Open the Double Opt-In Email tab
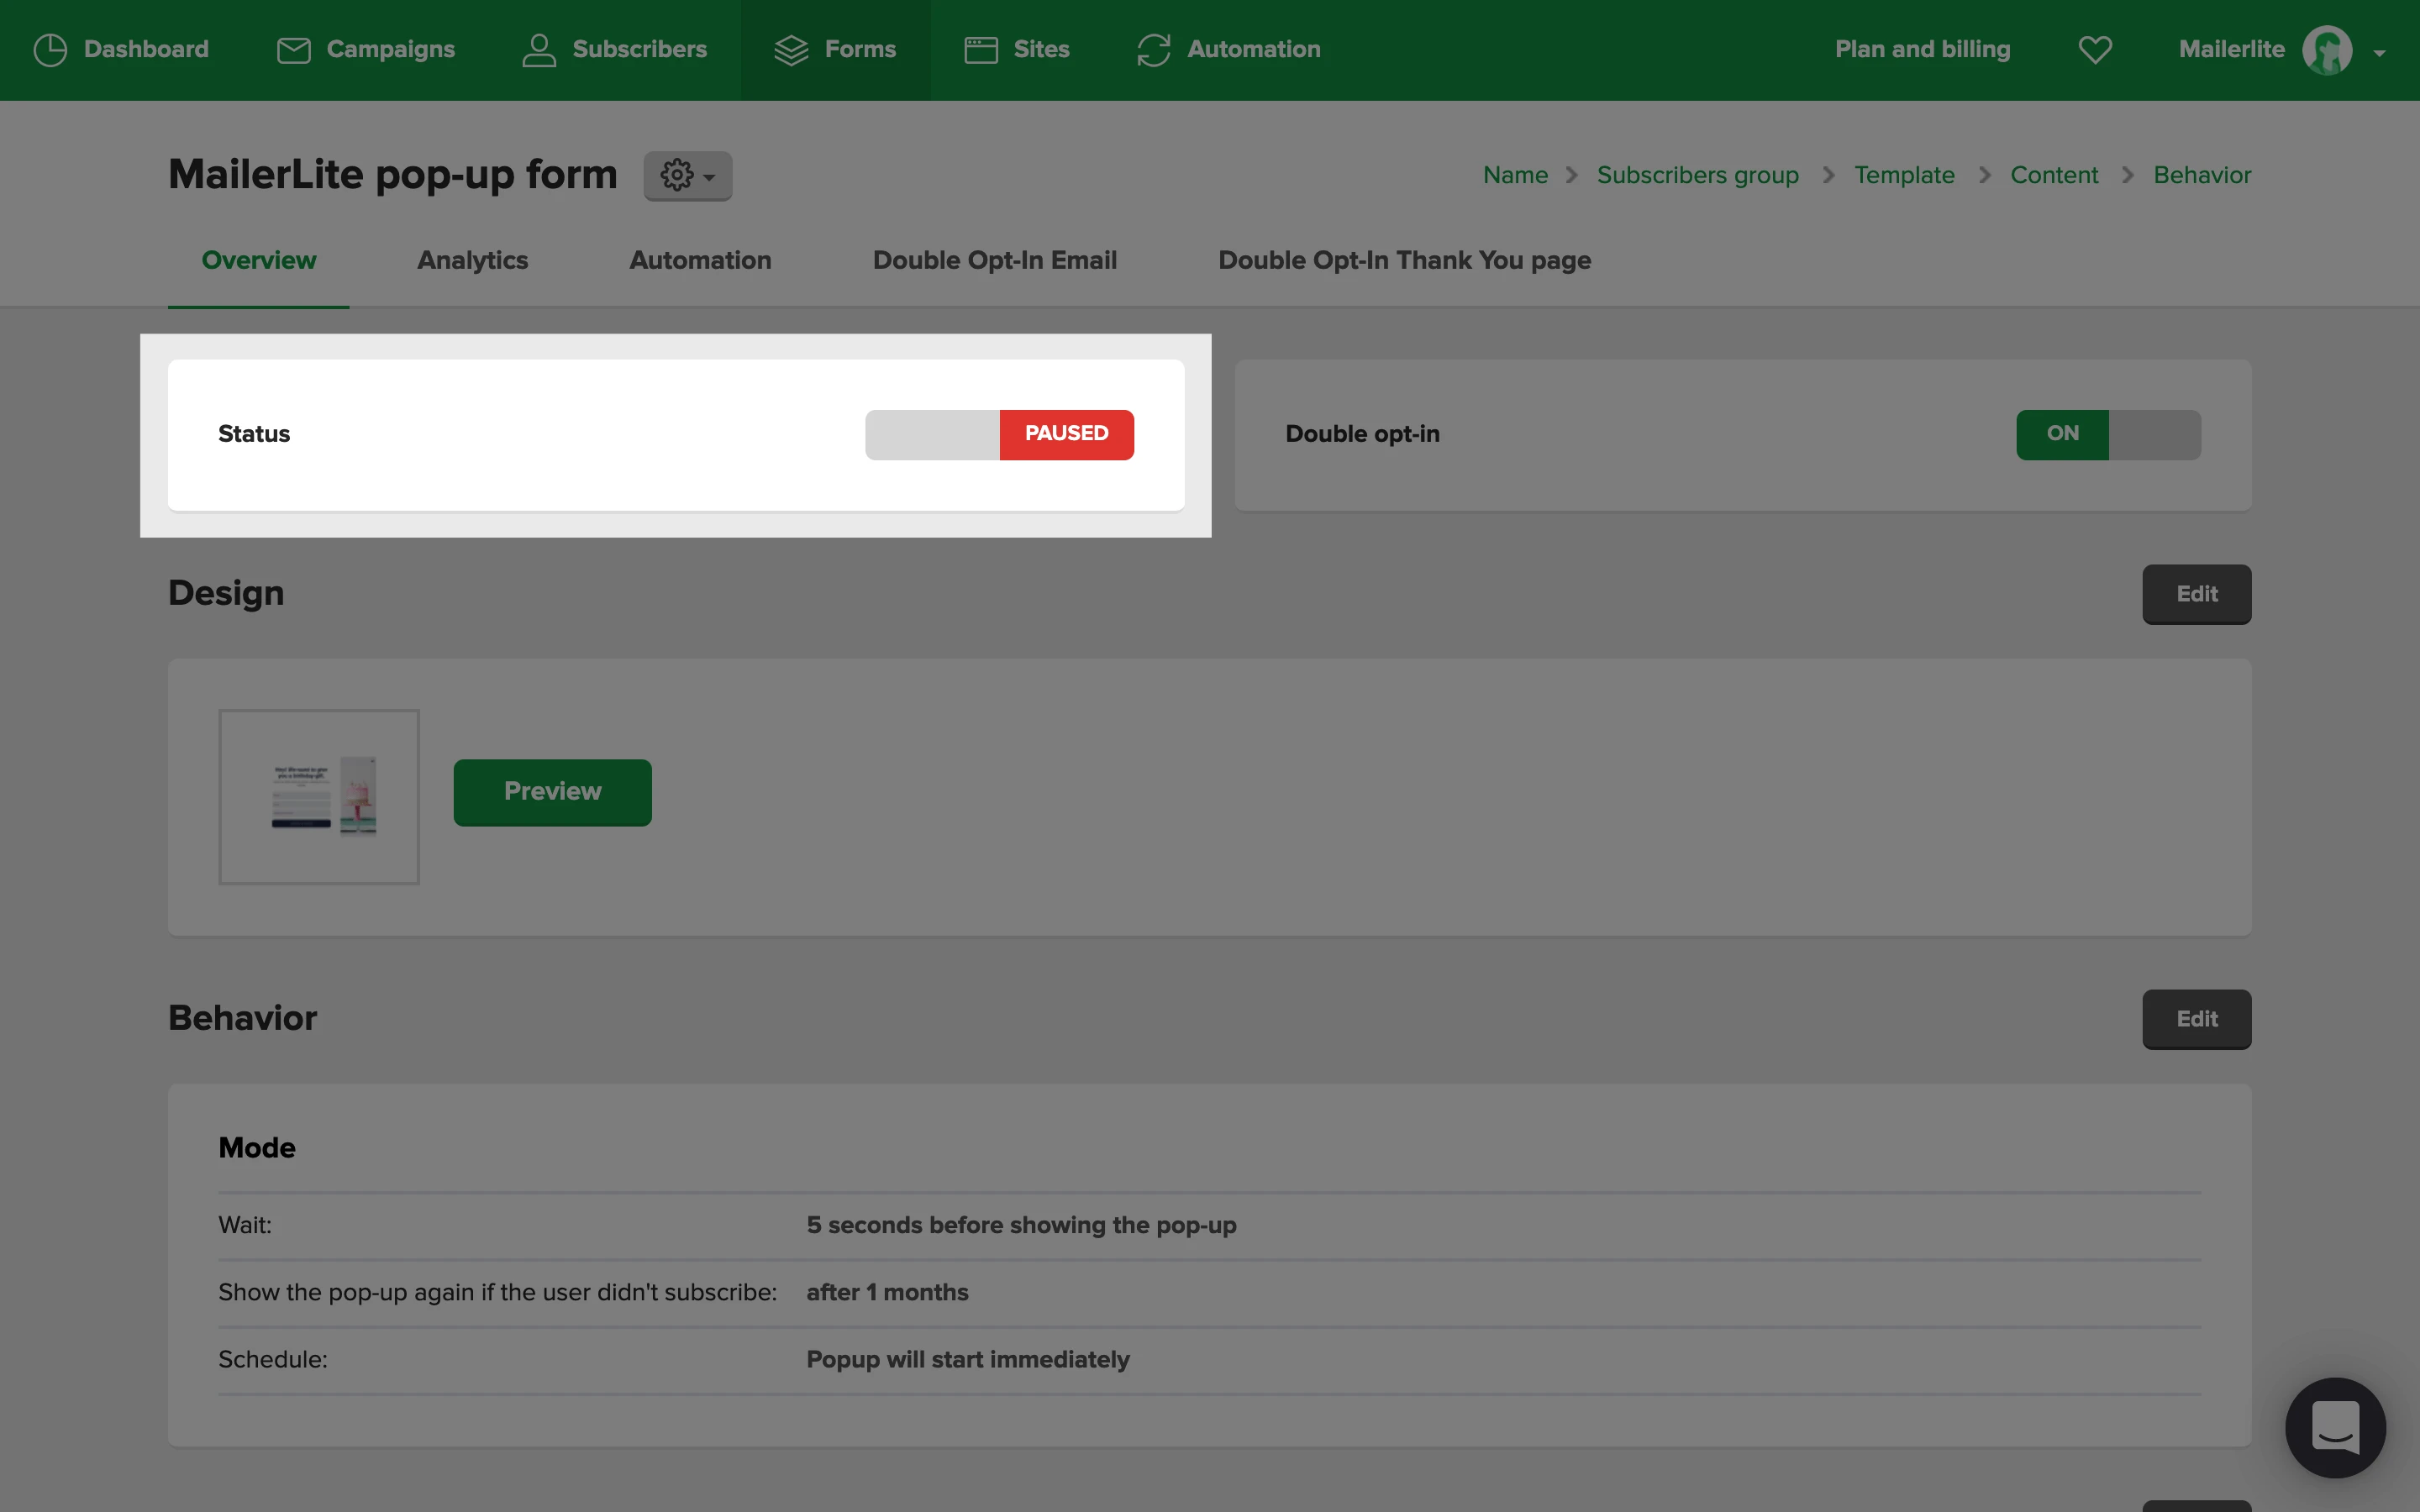The image size is (2420, 1512). click(x=994, y=261)
